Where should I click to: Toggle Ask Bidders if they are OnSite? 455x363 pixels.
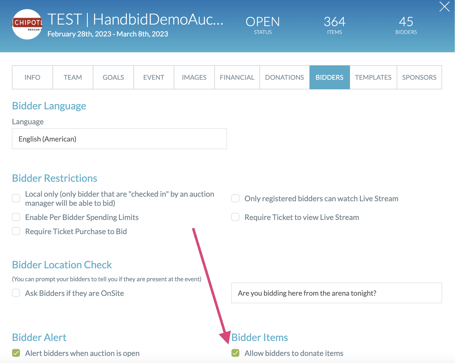click(16, 293)
